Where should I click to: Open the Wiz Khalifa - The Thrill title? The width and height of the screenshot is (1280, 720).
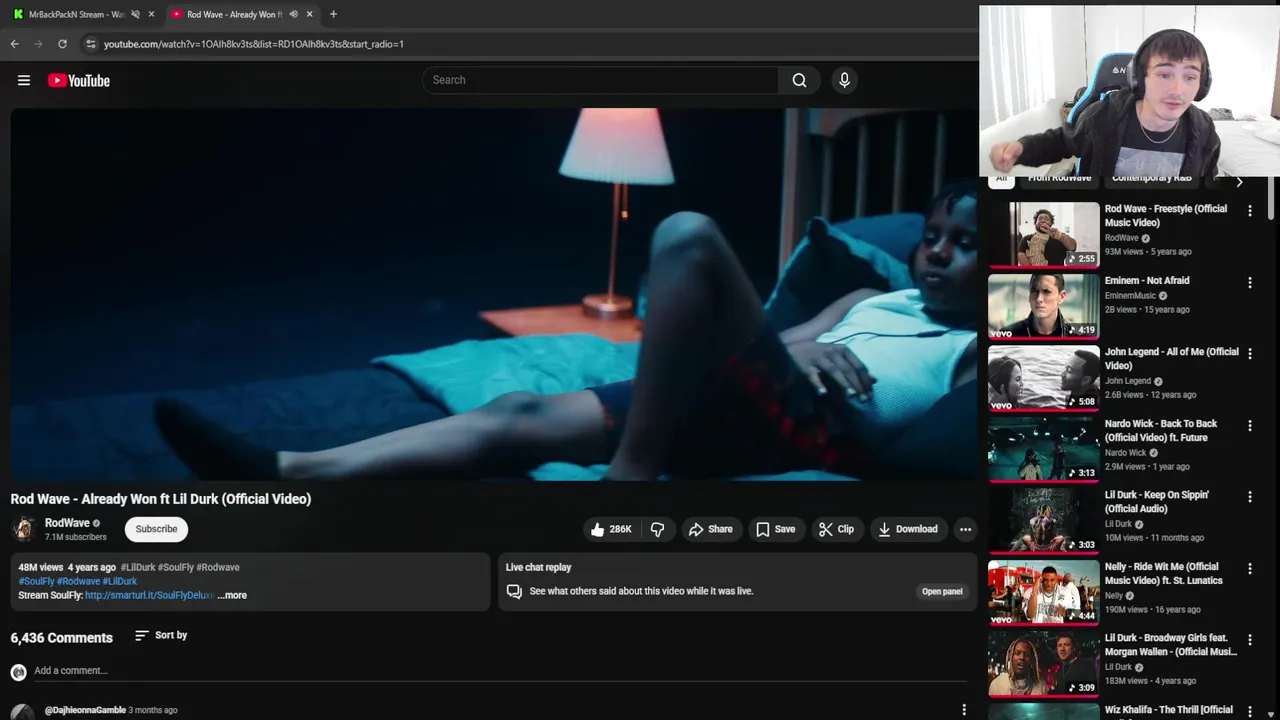[x=1169, y=710]
